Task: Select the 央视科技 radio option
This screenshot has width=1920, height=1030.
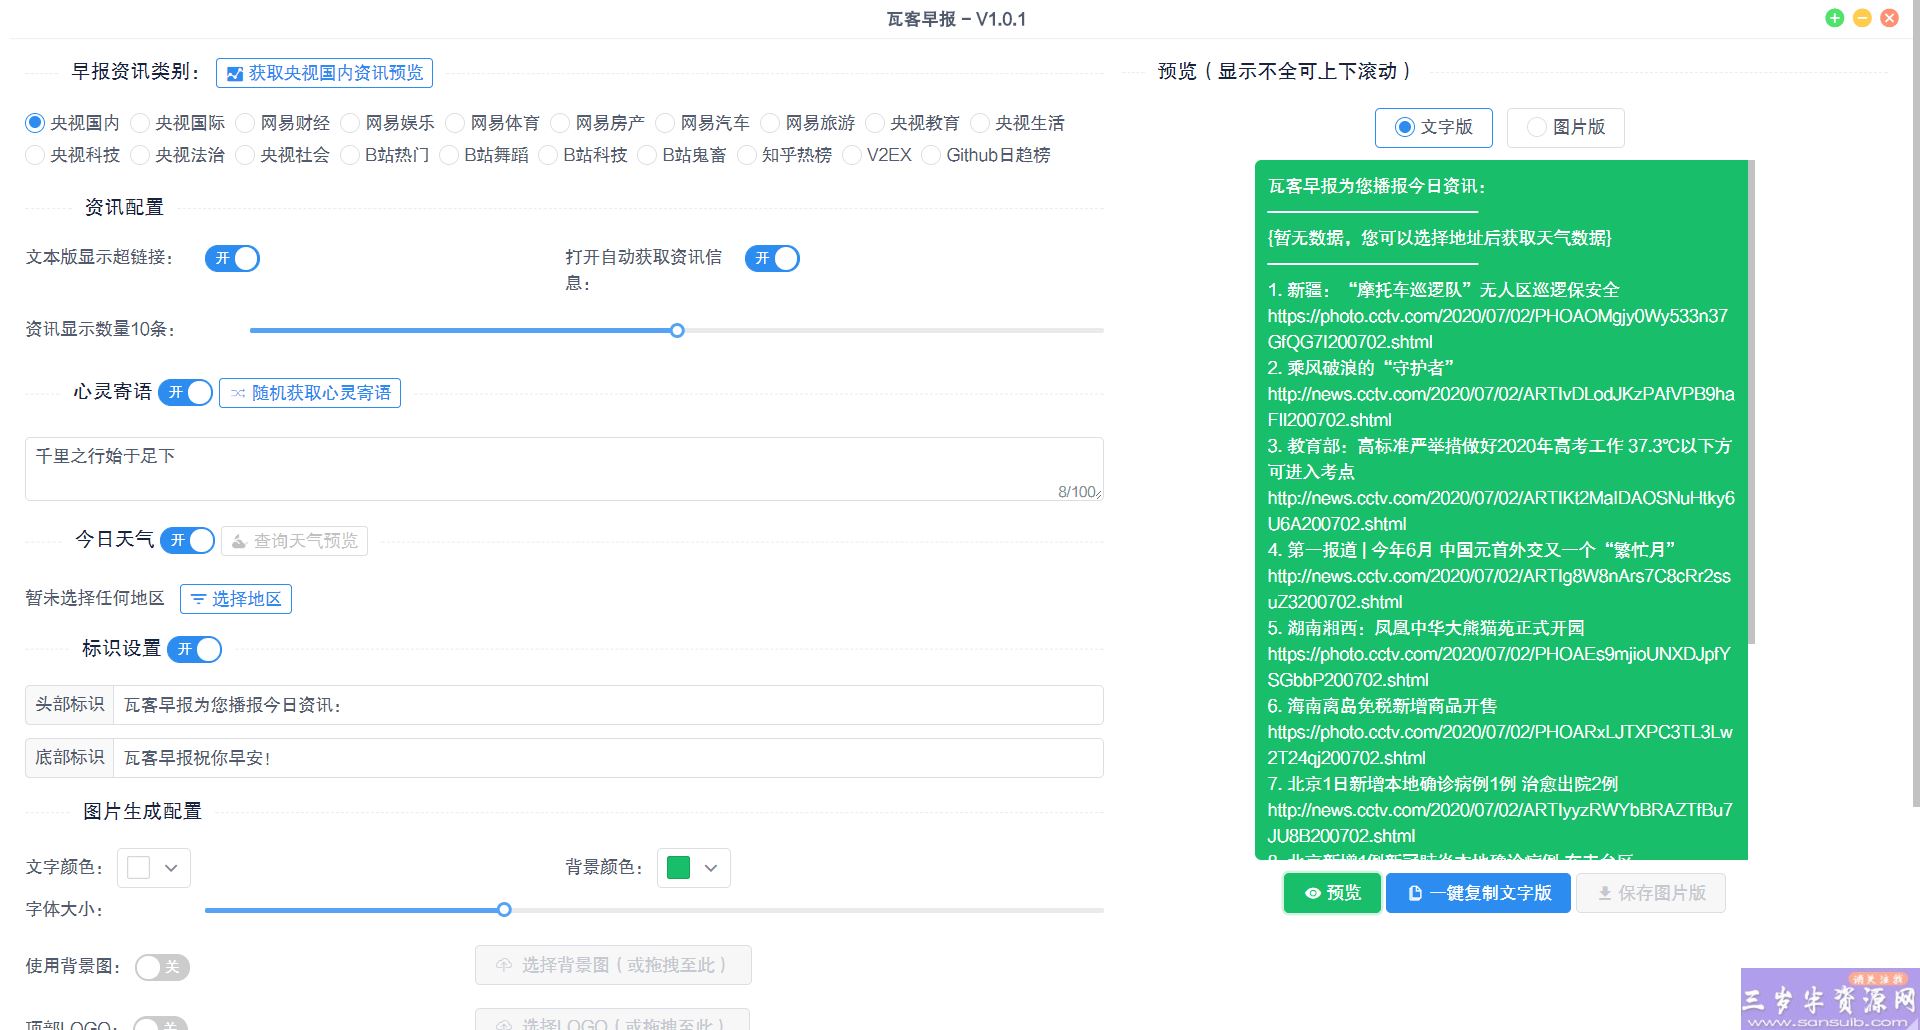Action: [72, 155]
